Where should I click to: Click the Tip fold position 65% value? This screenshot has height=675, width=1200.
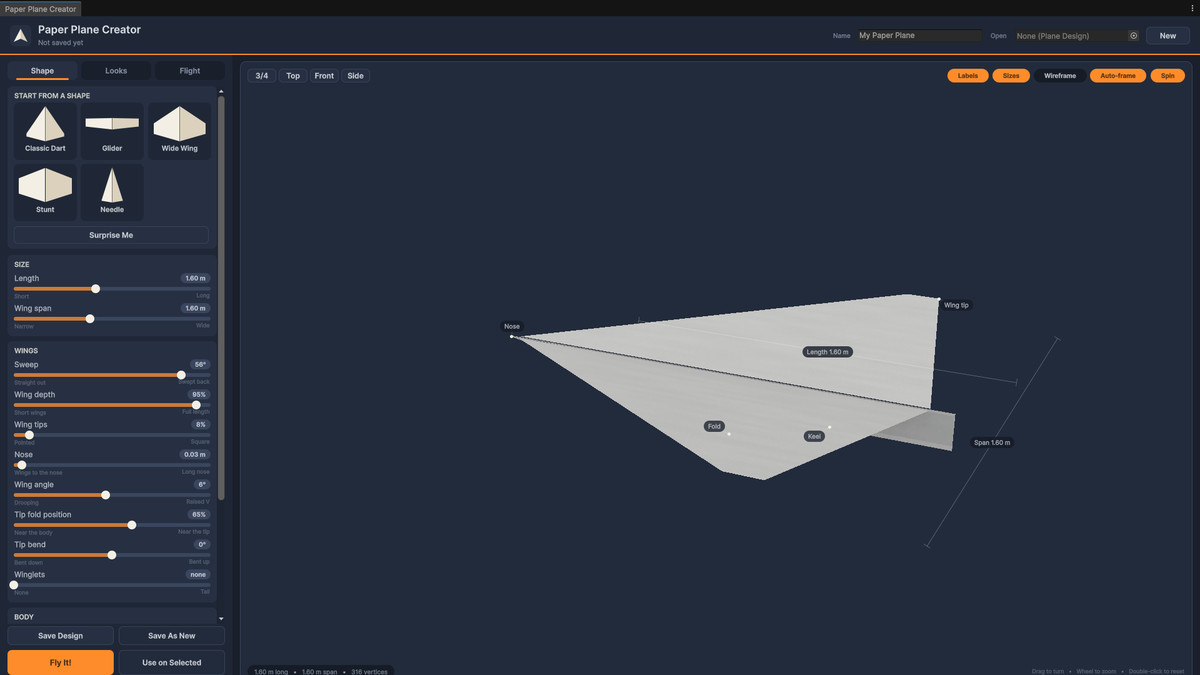199,515
